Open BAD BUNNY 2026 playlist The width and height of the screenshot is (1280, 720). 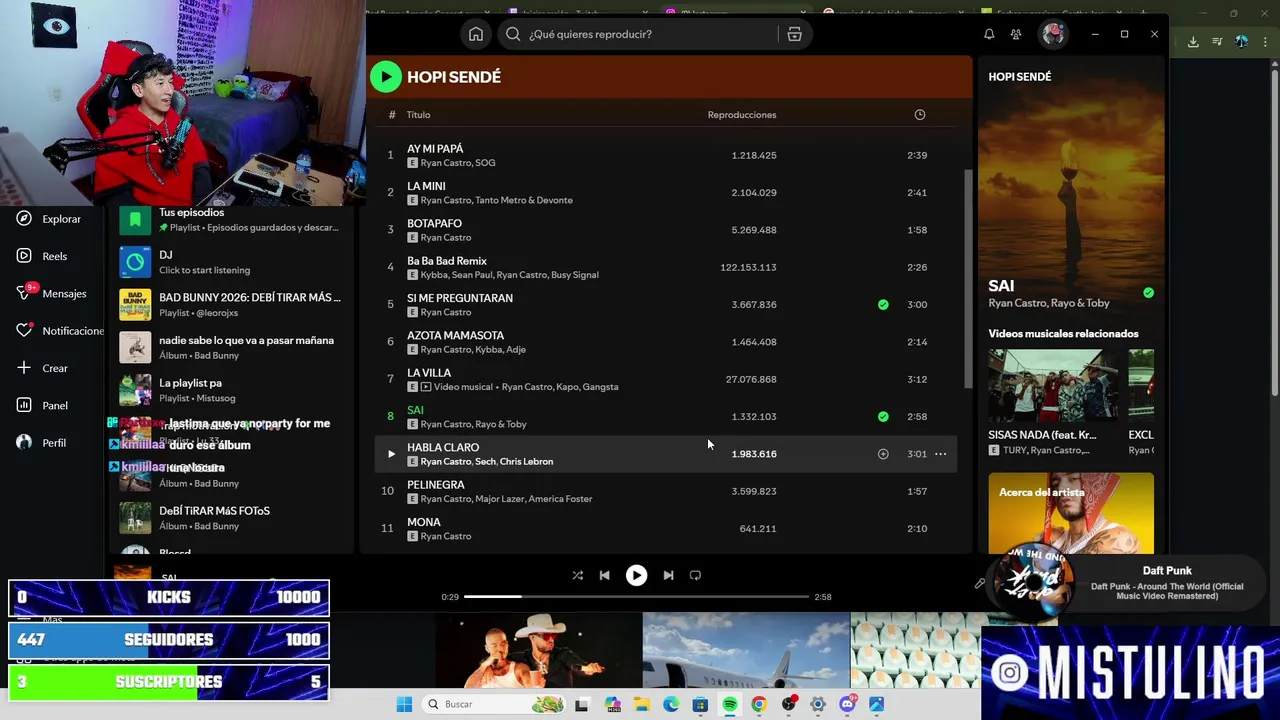(230, 304)
